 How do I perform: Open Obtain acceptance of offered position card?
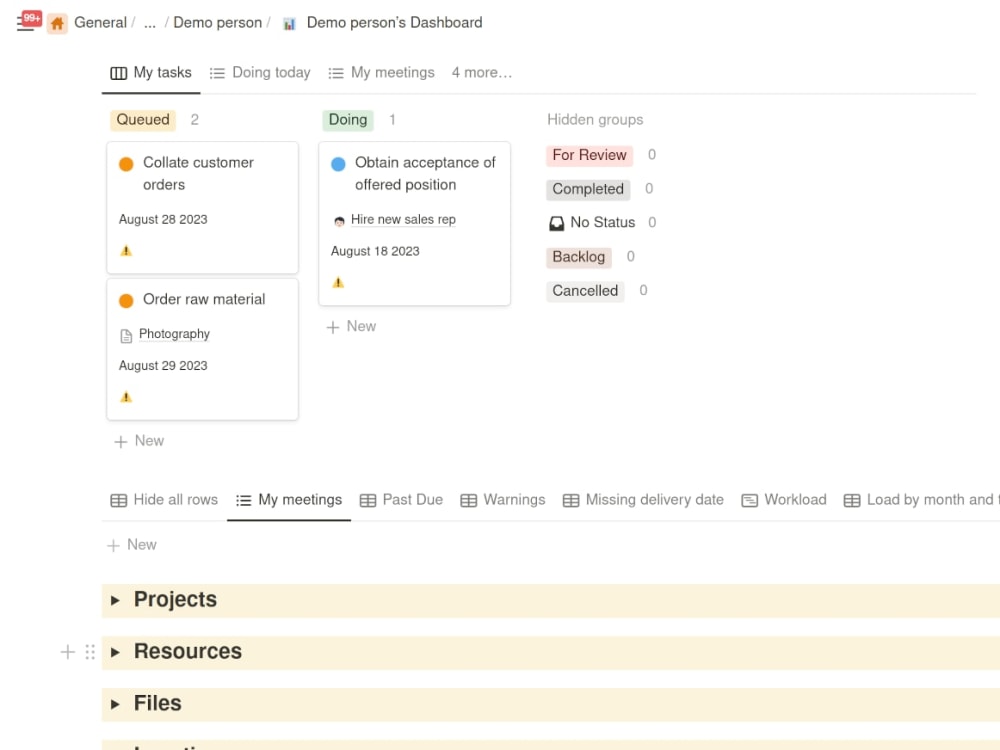click(x=415, y=224)
